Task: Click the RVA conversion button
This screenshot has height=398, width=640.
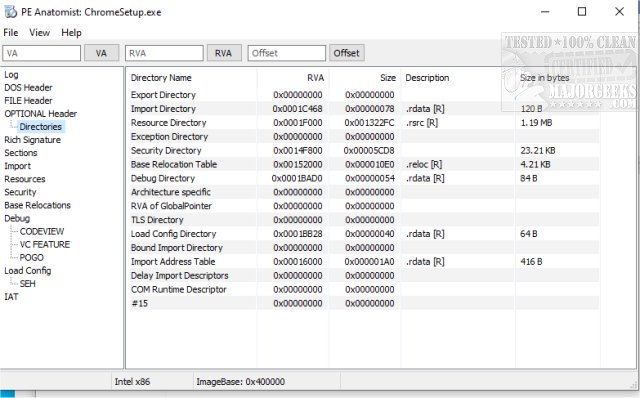Action: (224, 53)
